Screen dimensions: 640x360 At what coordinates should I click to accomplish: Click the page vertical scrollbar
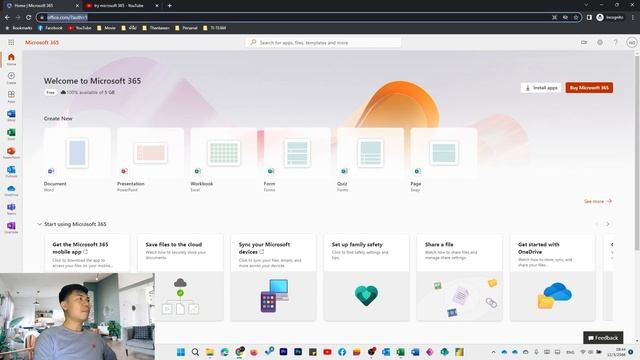click(637, 153)
